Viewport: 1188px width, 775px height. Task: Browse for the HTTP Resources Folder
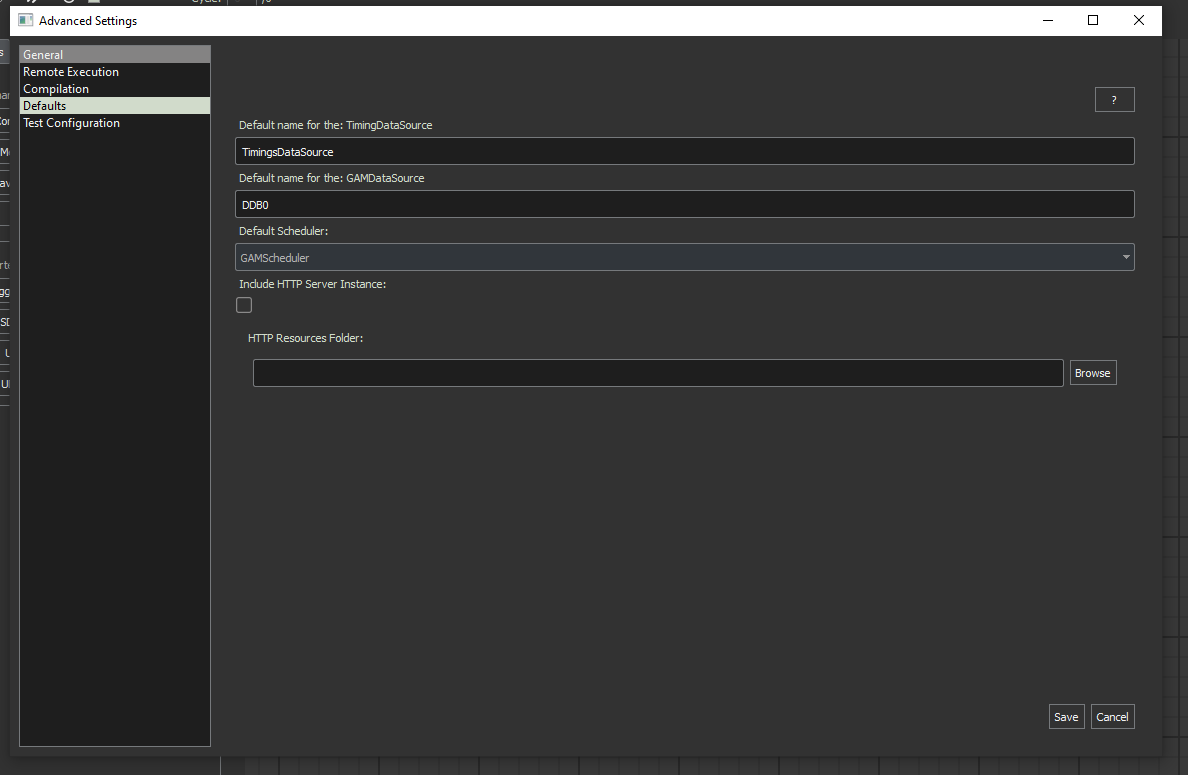(x=1092, y=373)
